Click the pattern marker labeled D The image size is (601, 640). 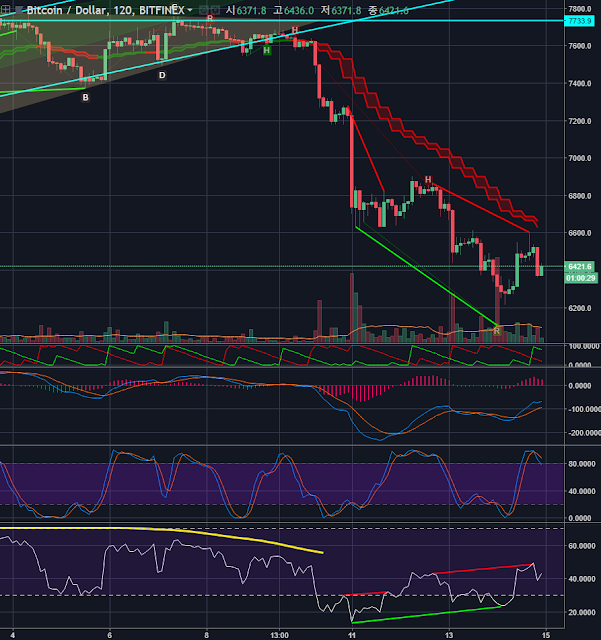coord(162,76)
